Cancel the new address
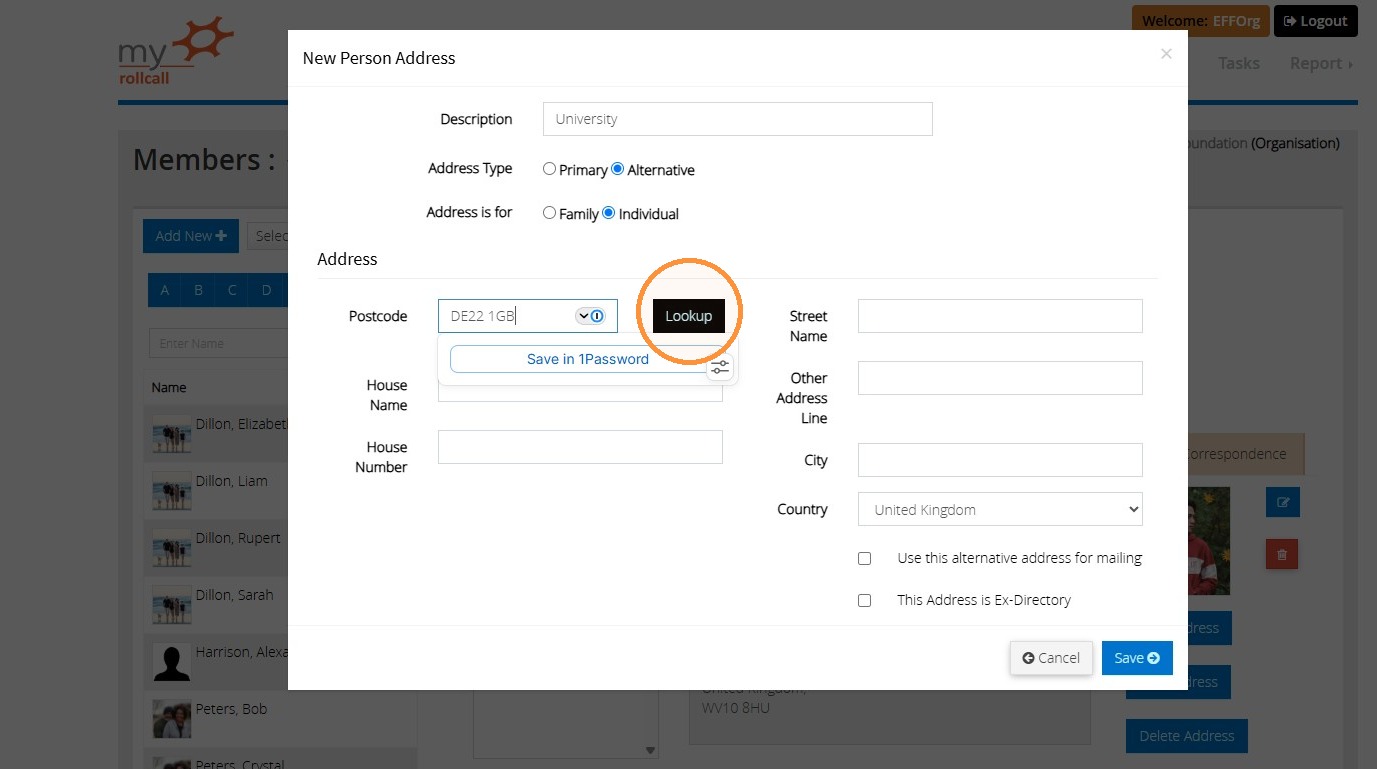This screenshot has width=1377, height=769. 1051,658
